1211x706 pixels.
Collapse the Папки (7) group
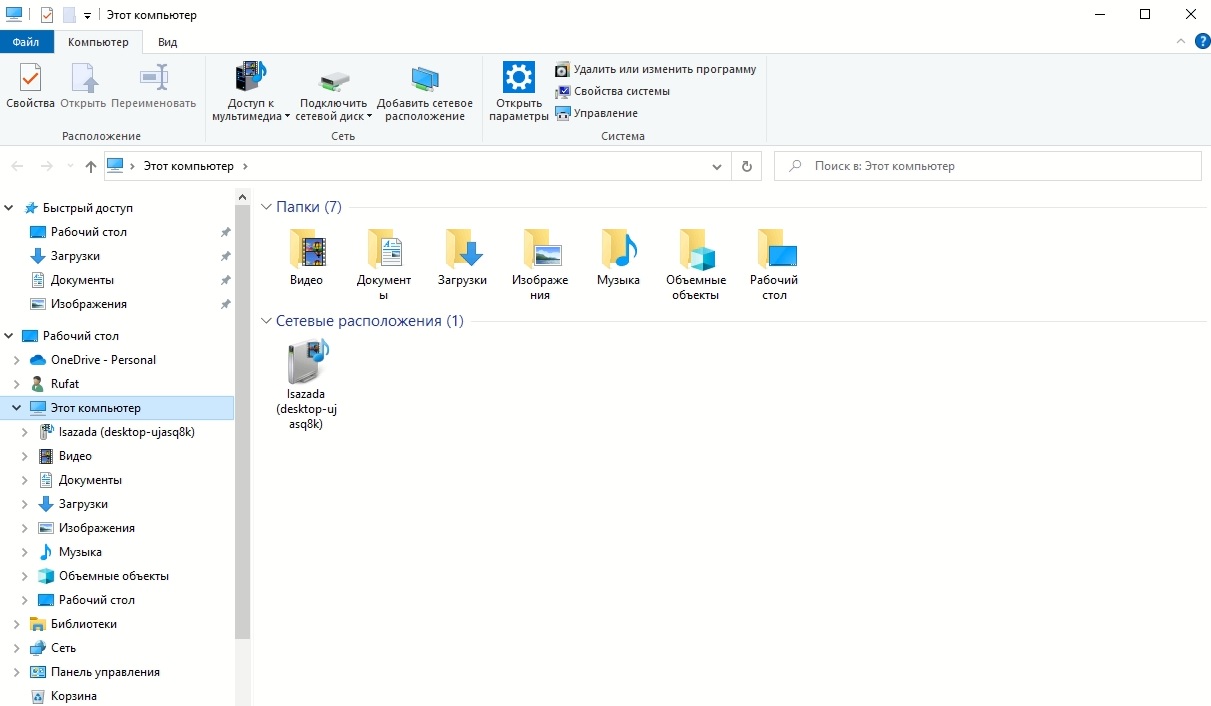coord(266,207)
